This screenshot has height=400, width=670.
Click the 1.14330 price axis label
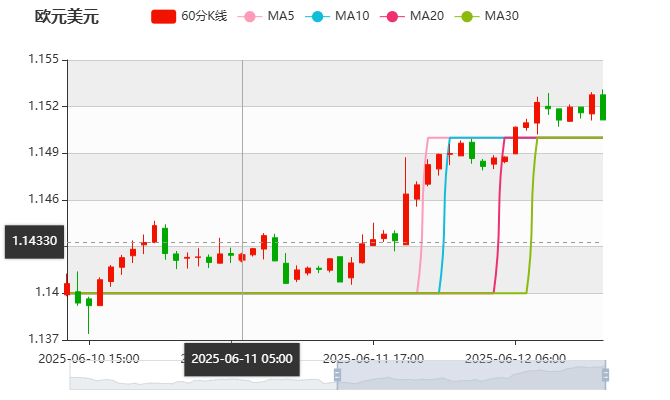point(34,242)
